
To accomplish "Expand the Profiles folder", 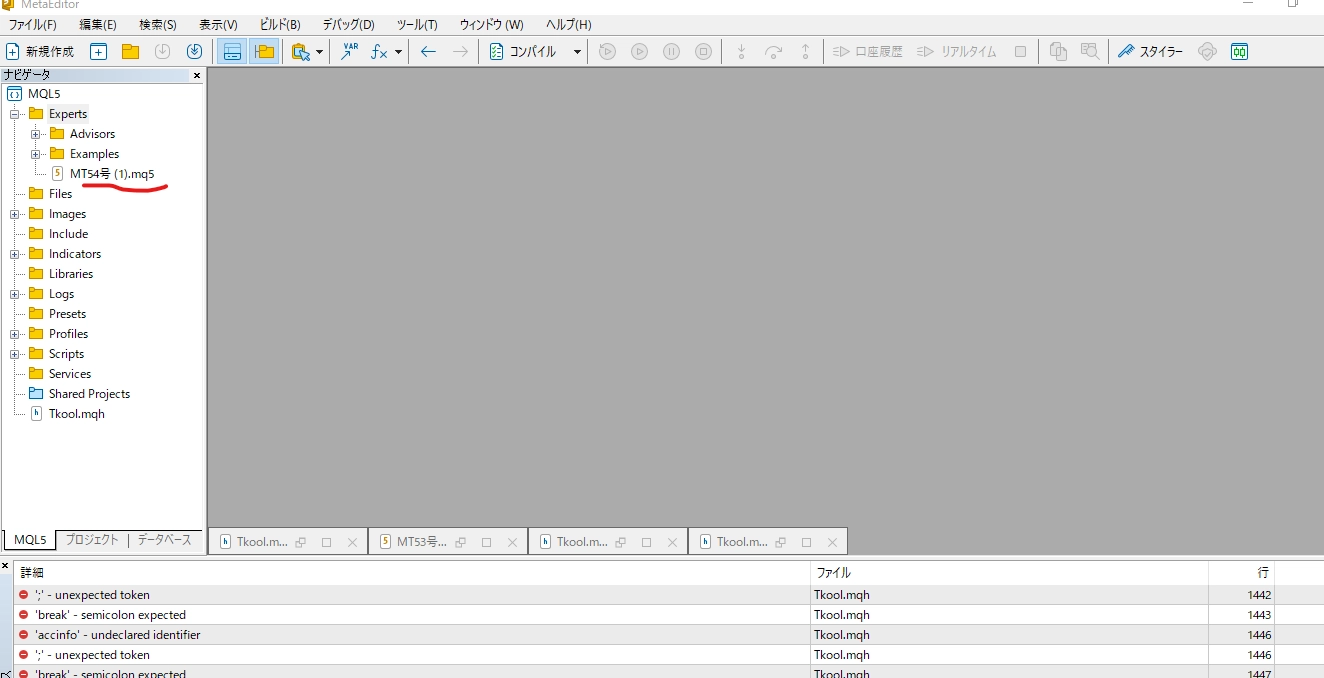I will point(15,334).
